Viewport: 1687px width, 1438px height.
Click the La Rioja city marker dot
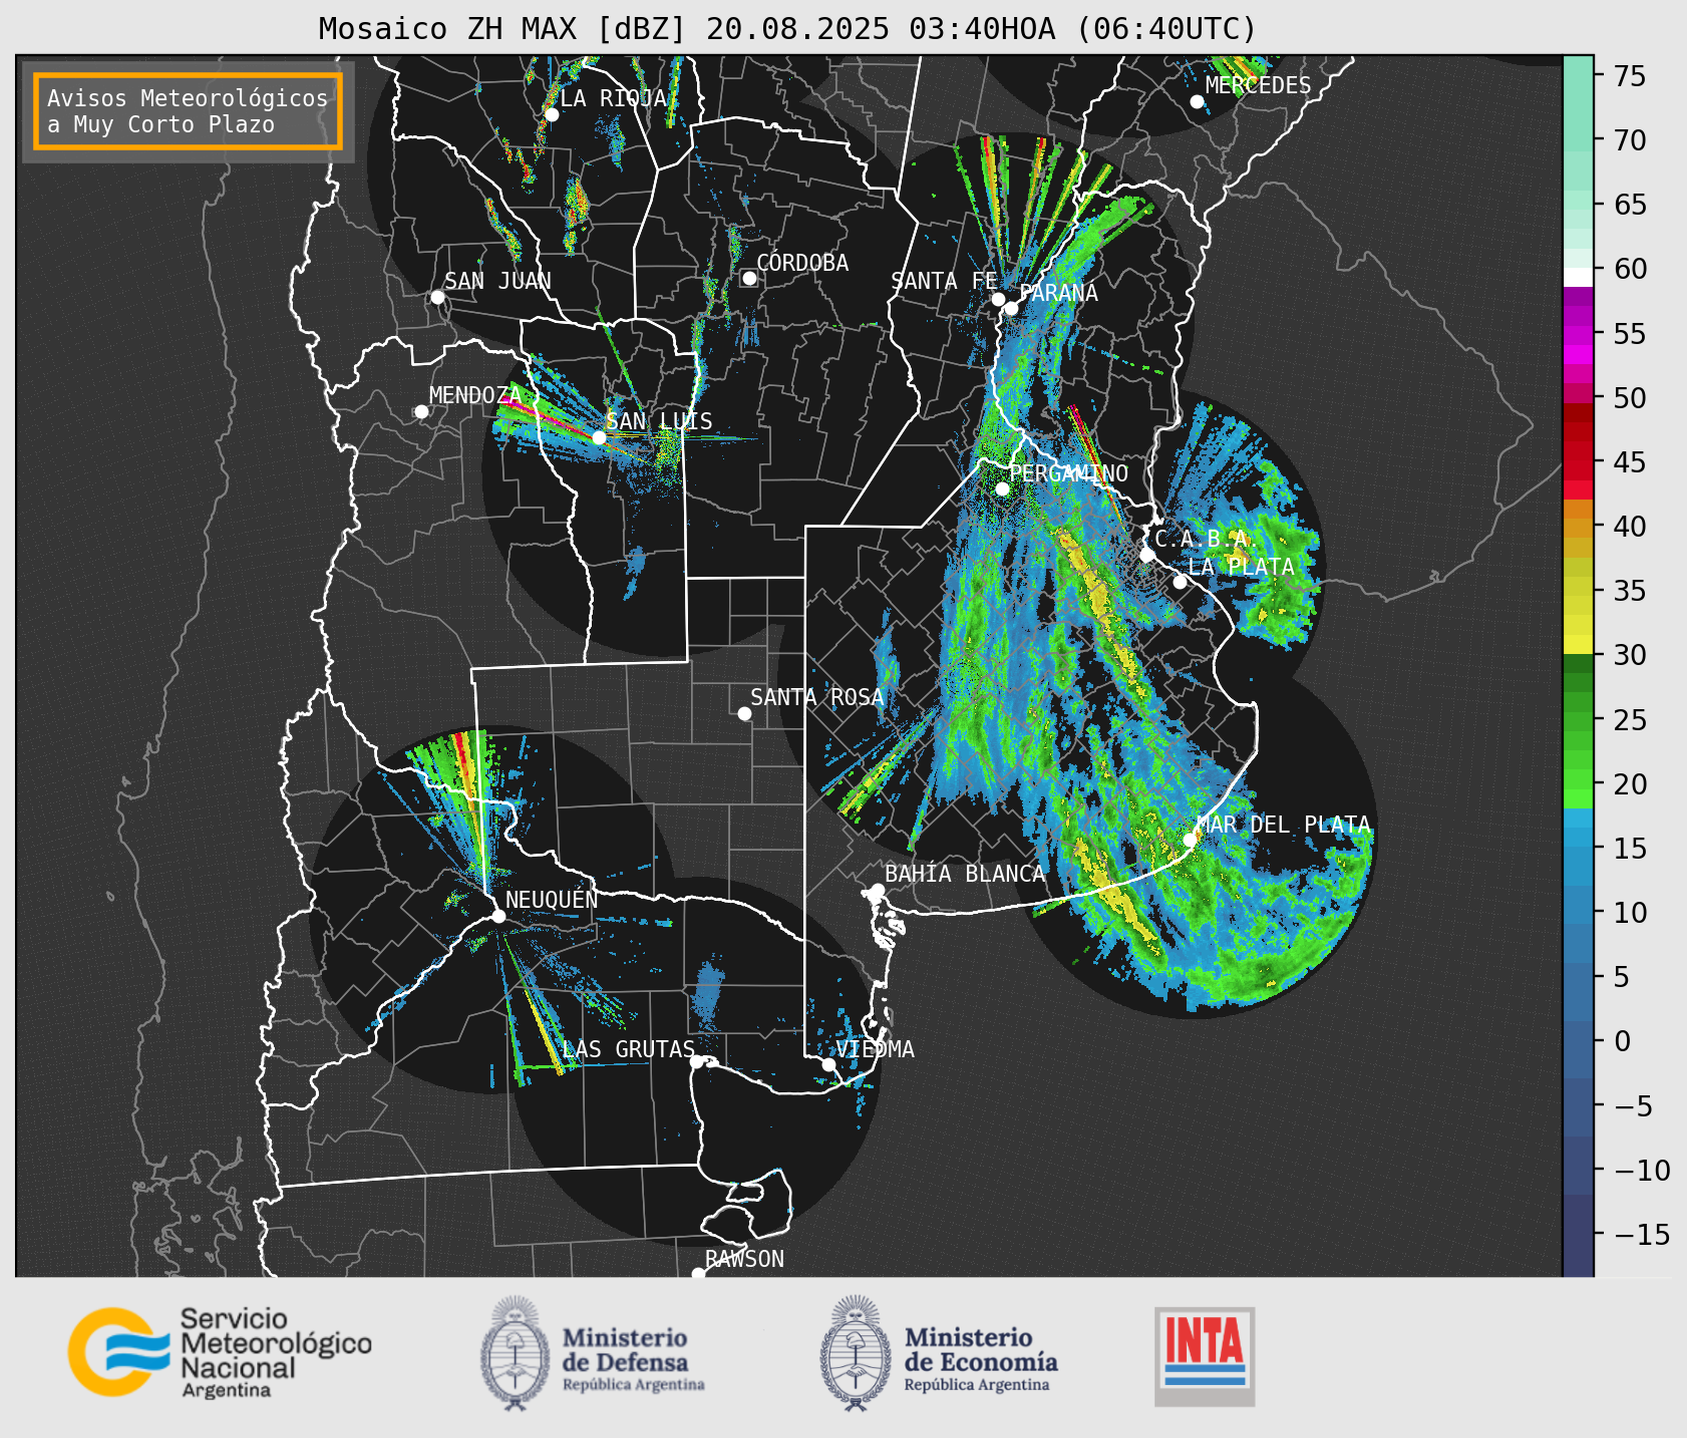click(551, 114)
